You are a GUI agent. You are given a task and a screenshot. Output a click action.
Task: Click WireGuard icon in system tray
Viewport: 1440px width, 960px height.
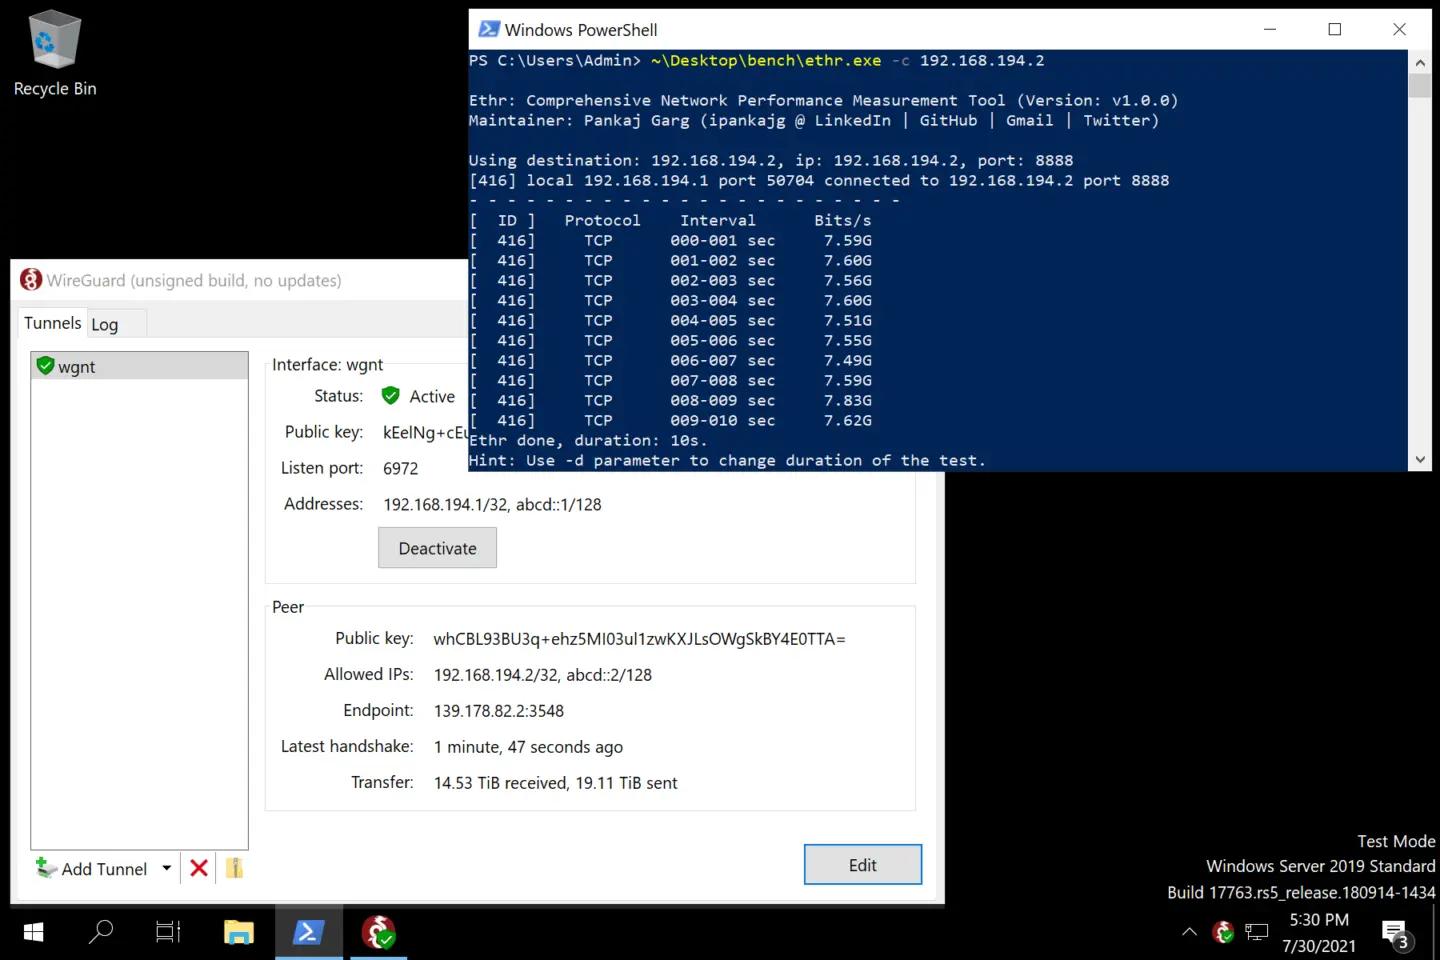[1223, 932]
